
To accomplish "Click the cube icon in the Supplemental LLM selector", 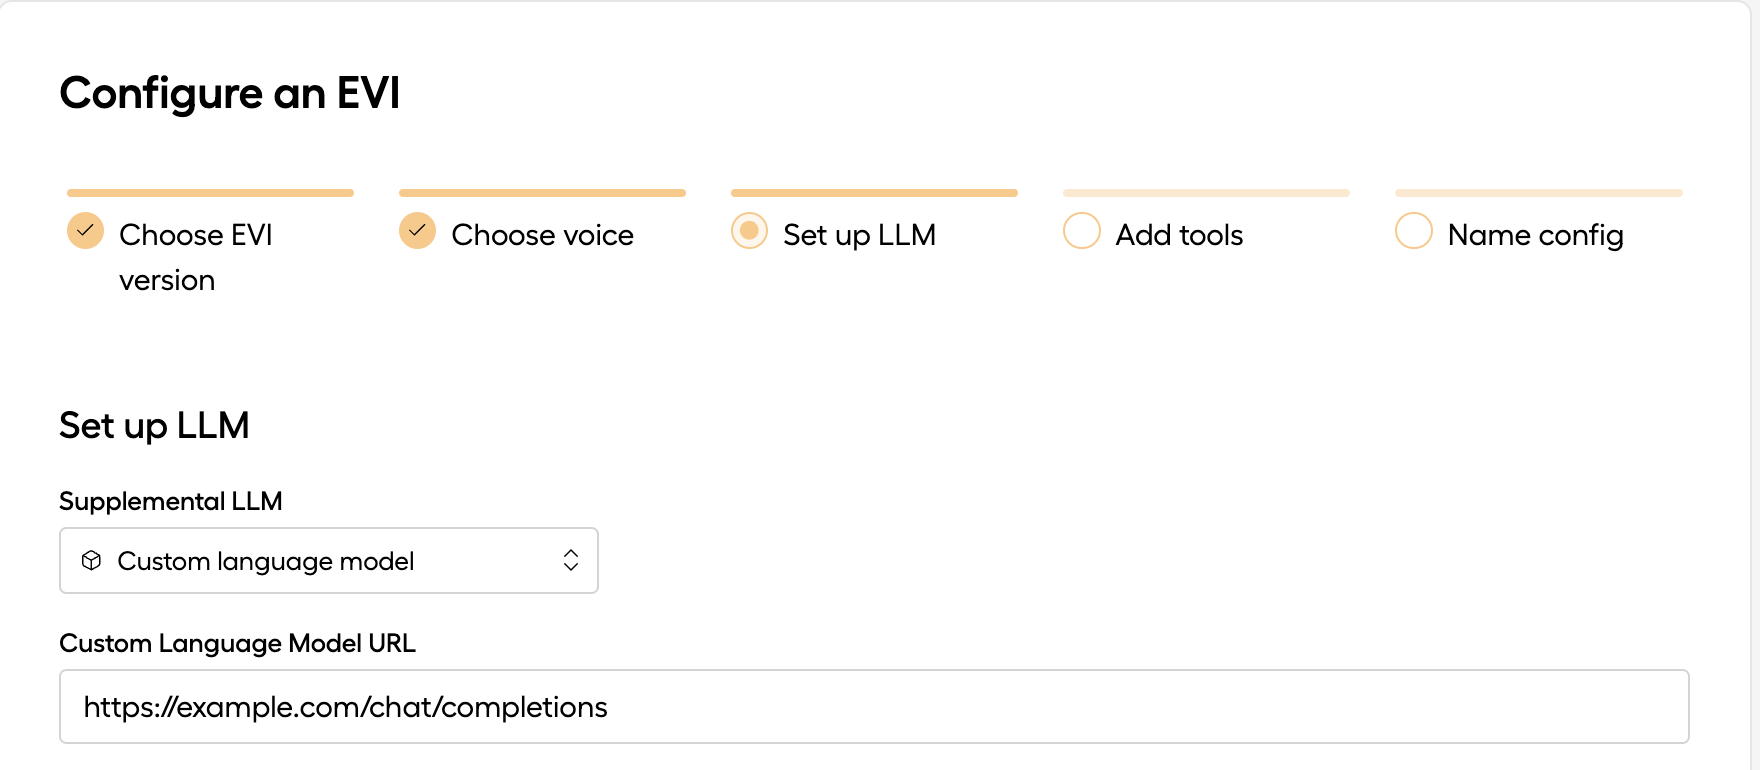I will 93,560.
